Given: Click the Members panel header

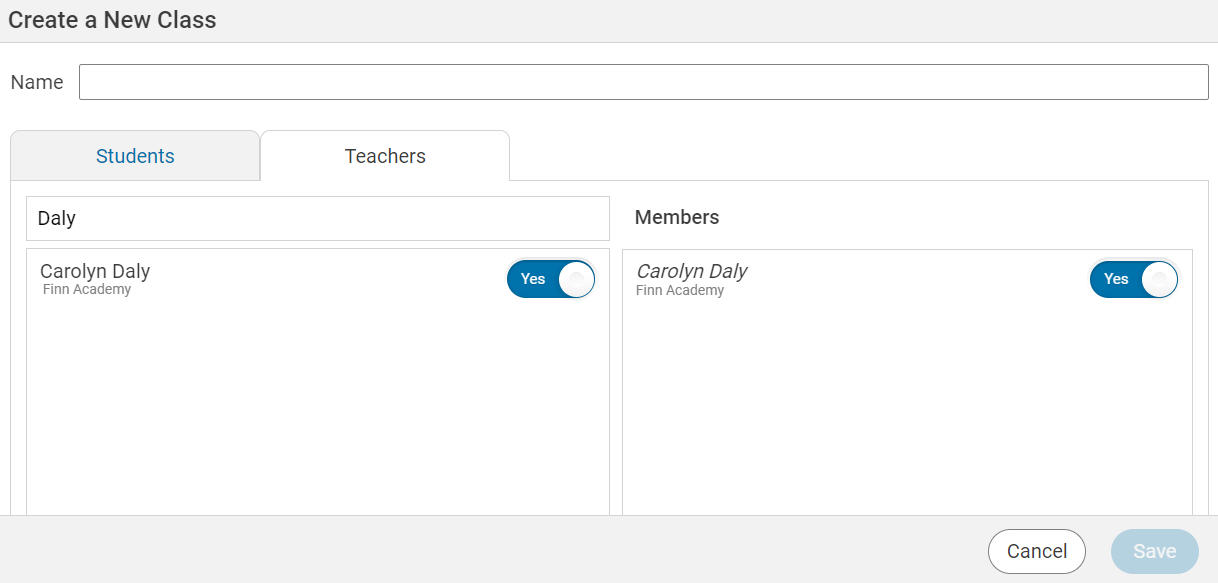Looking at the screenshot, I should [x=677, y=217].
